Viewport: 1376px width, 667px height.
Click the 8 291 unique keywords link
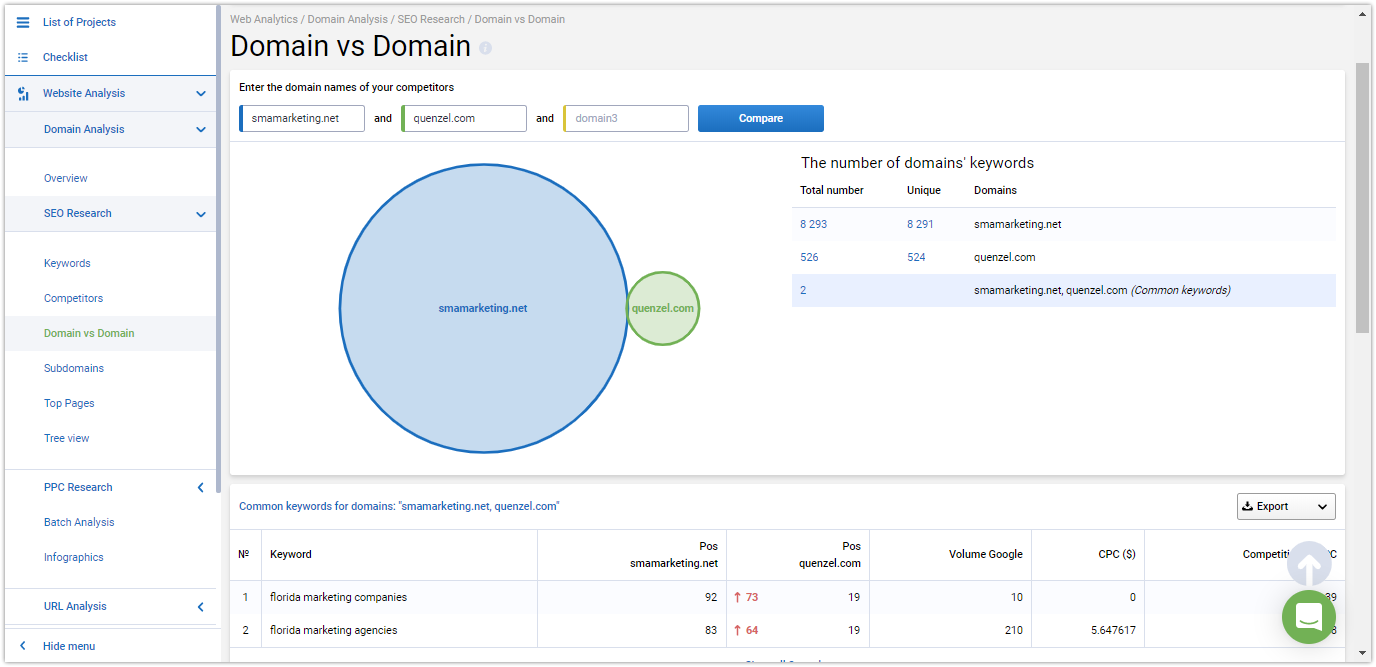tap(920, 224)
